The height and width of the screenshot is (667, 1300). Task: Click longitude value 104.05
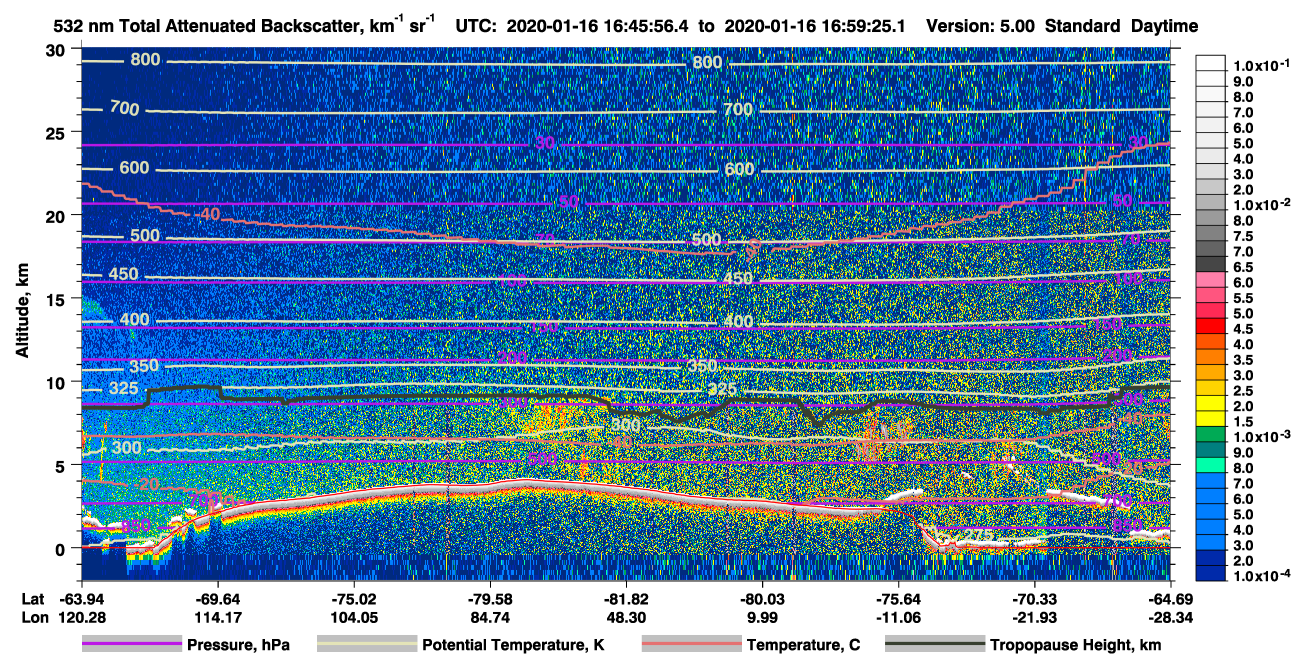354,616
